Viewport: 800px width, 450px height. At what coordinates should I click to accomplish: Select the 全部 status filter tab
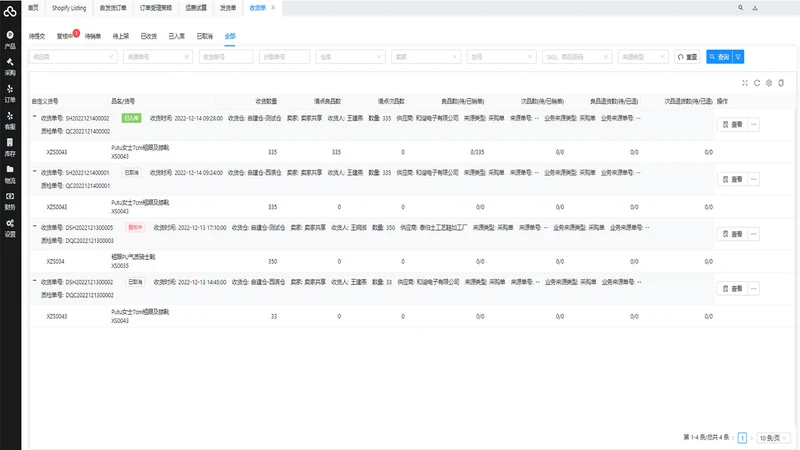(x=230, y=36)
